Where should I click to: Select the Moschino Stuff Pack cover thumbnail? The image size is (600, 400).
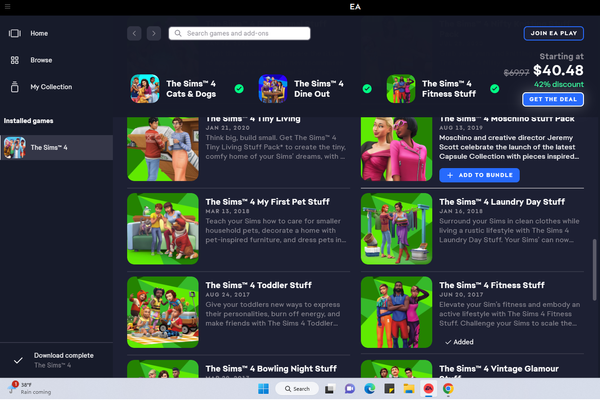396,149
